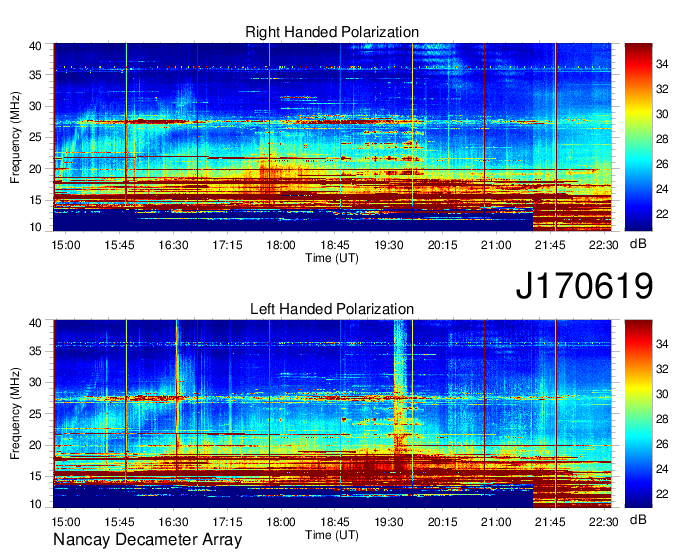680x552 pixels.
Task: Click the 20:15 tick under right-handed plot
Action: pyautogui.click(x=442, y=245)
